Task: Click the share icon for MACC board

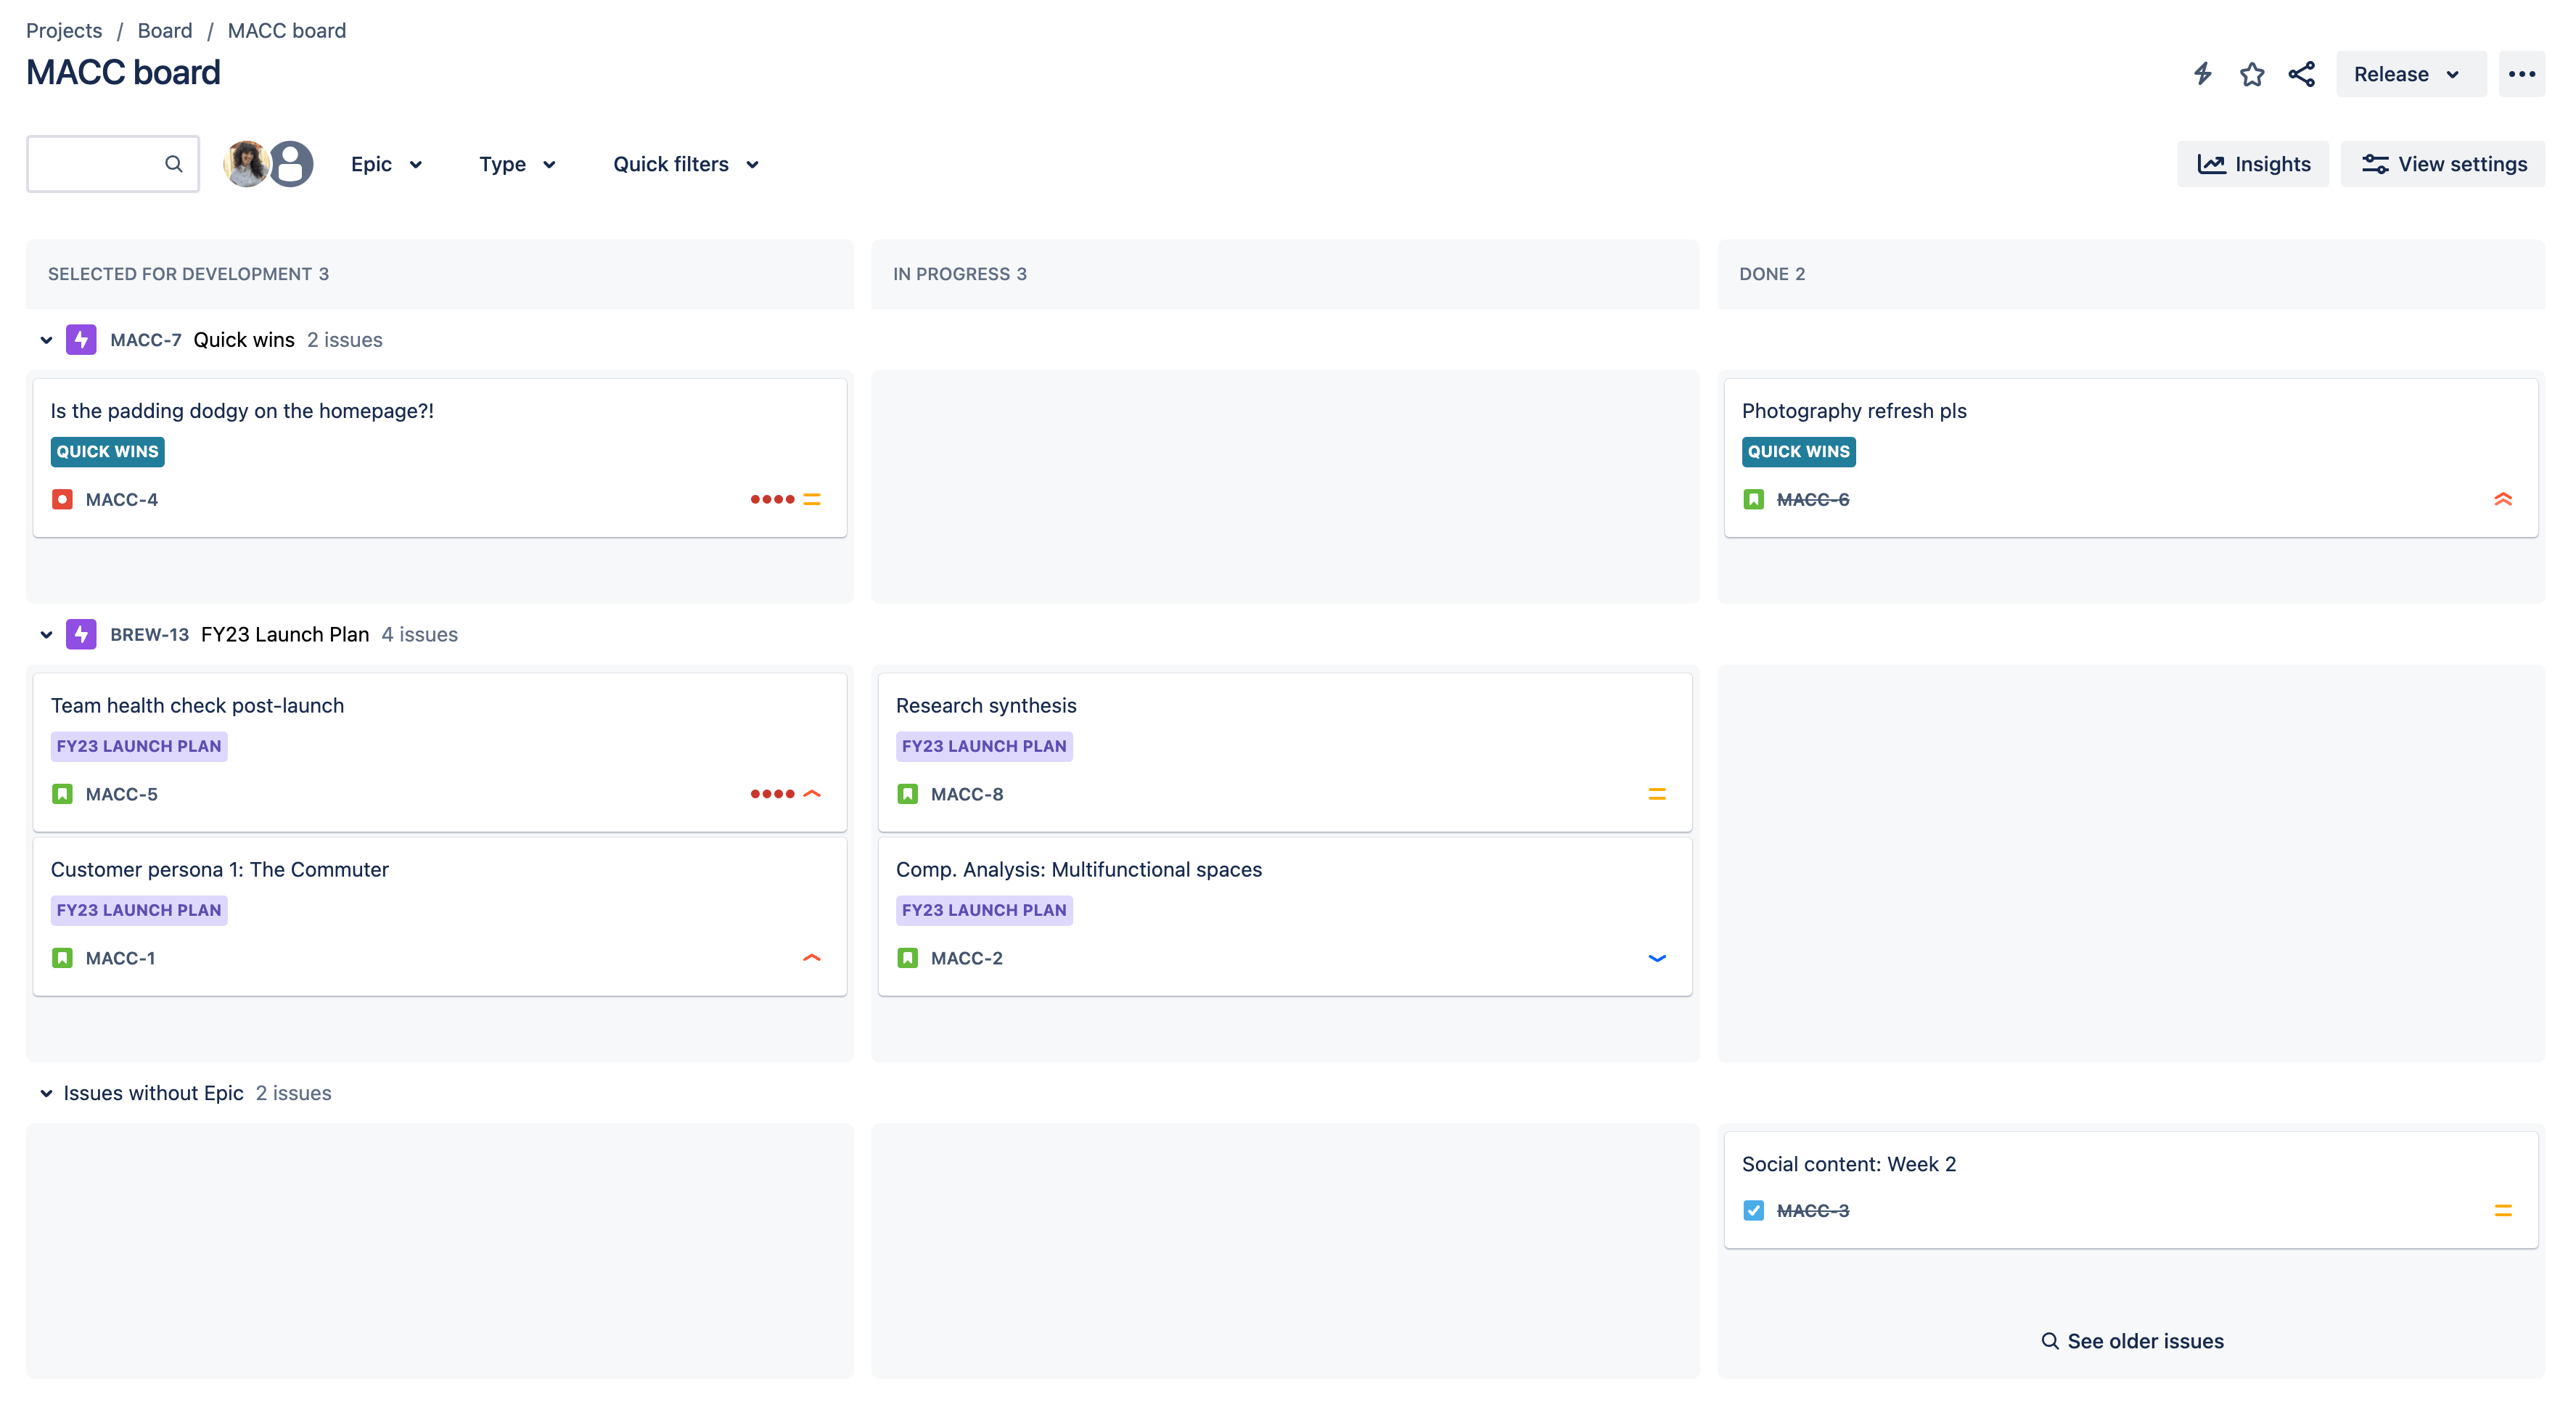Action: 2302,73
